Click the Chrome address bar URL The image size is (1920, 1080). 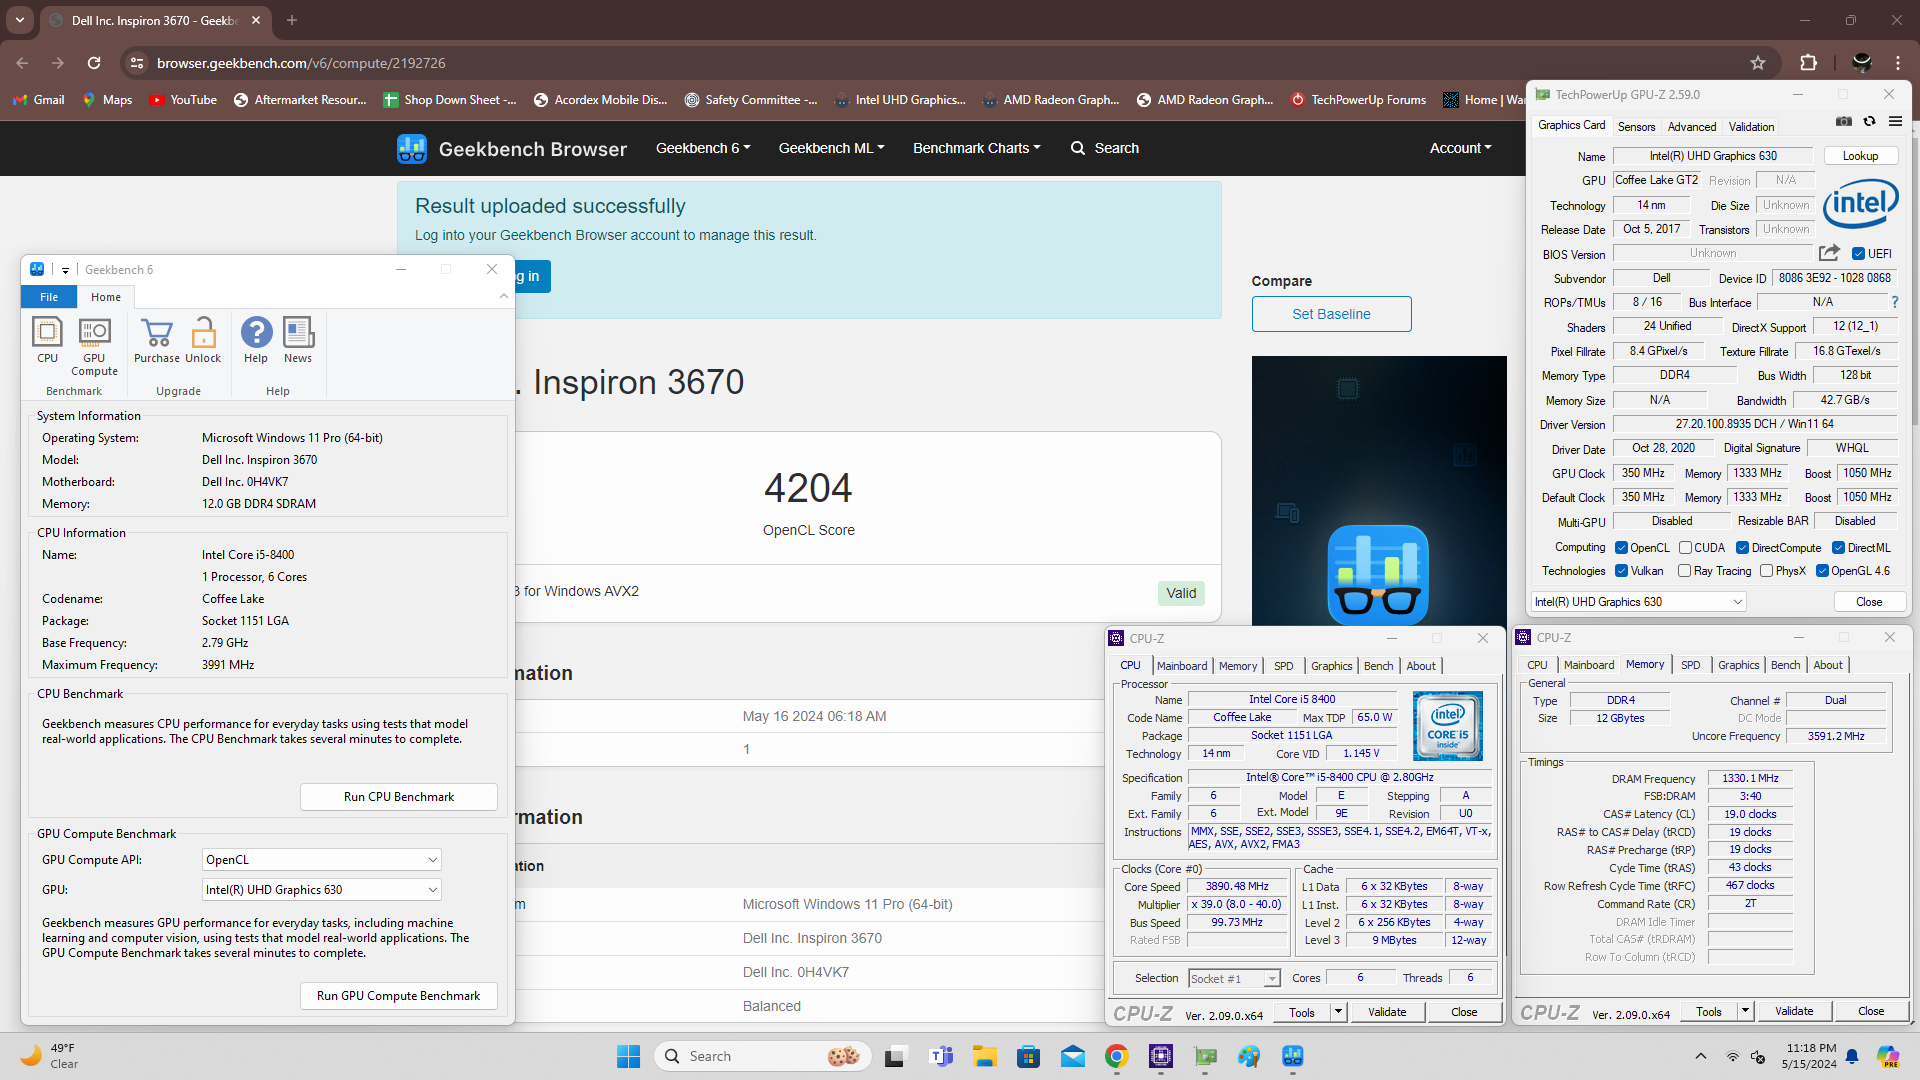pos(301,63)
